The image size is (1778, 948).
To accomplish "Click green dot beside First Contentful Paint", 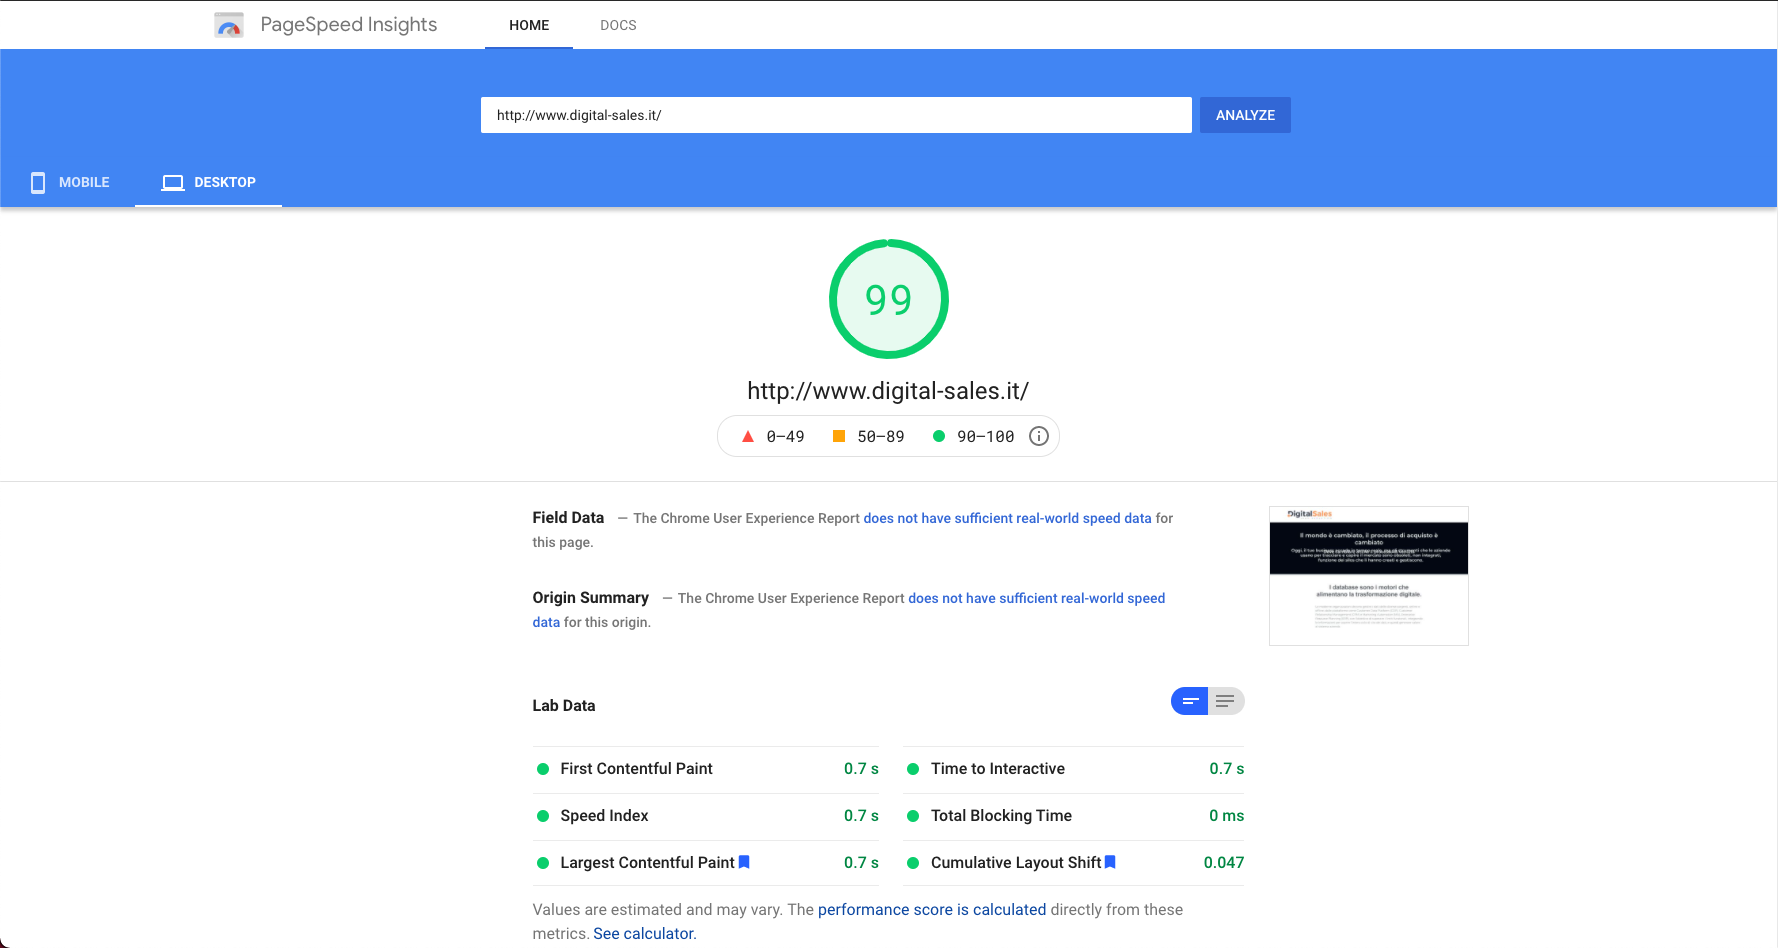I will pyautogui.click(x=543, y=769).
